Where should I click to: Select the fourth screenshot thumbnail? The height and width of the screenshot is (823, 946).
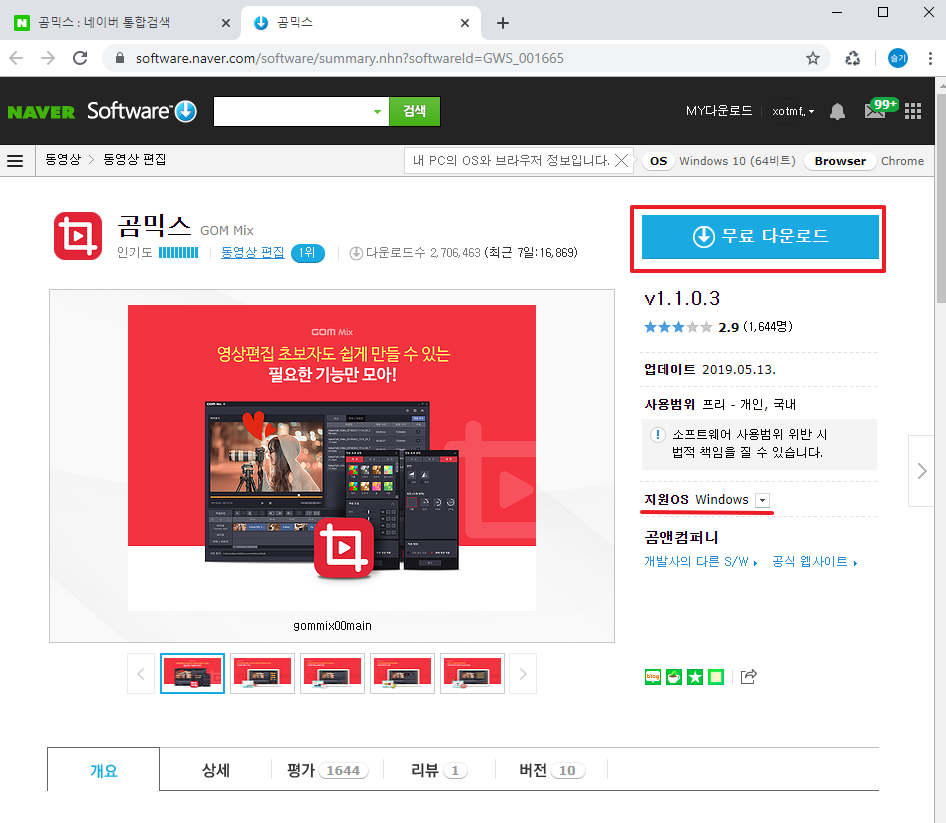coord(402,673)
